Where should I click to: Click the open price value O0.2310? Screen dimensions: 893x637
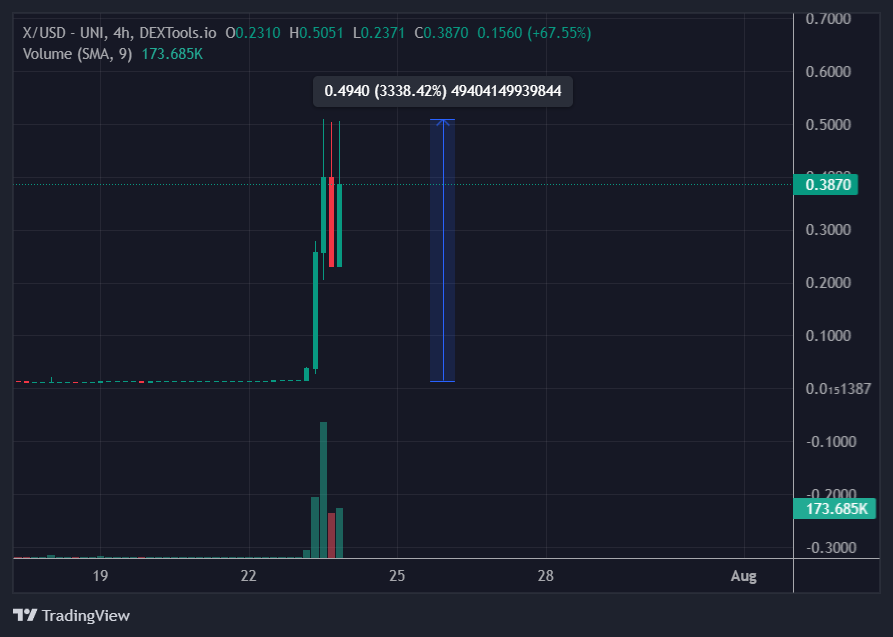(253, 33)
